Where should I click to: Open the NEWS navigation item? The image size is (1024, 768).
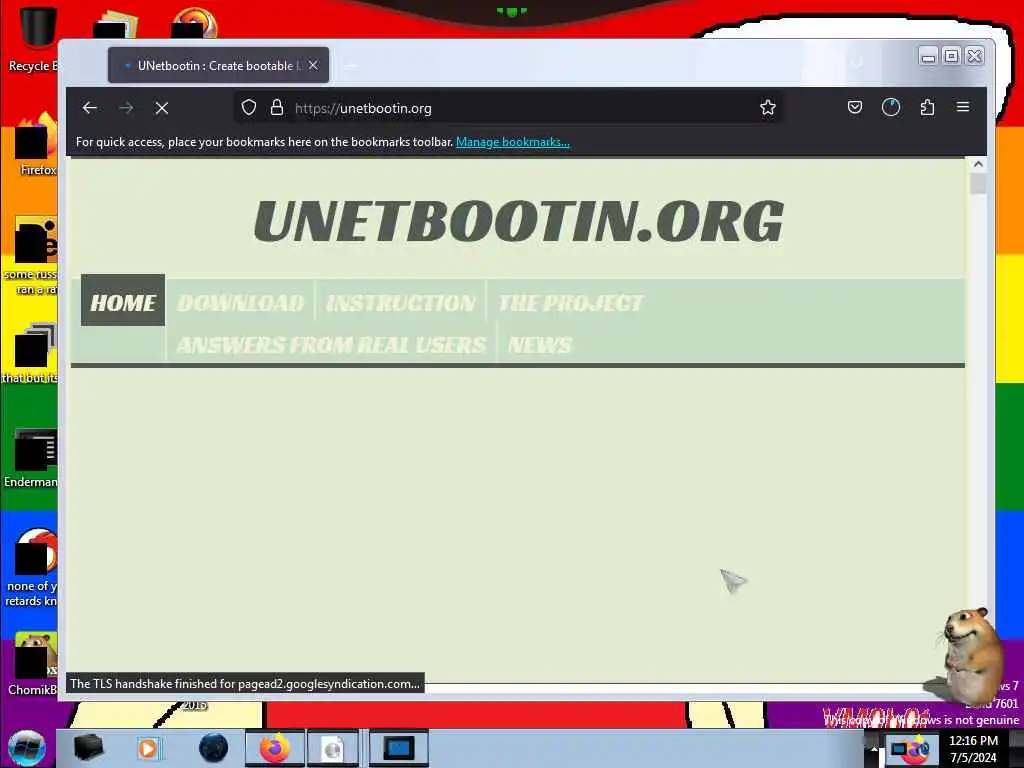pos(539,344)
